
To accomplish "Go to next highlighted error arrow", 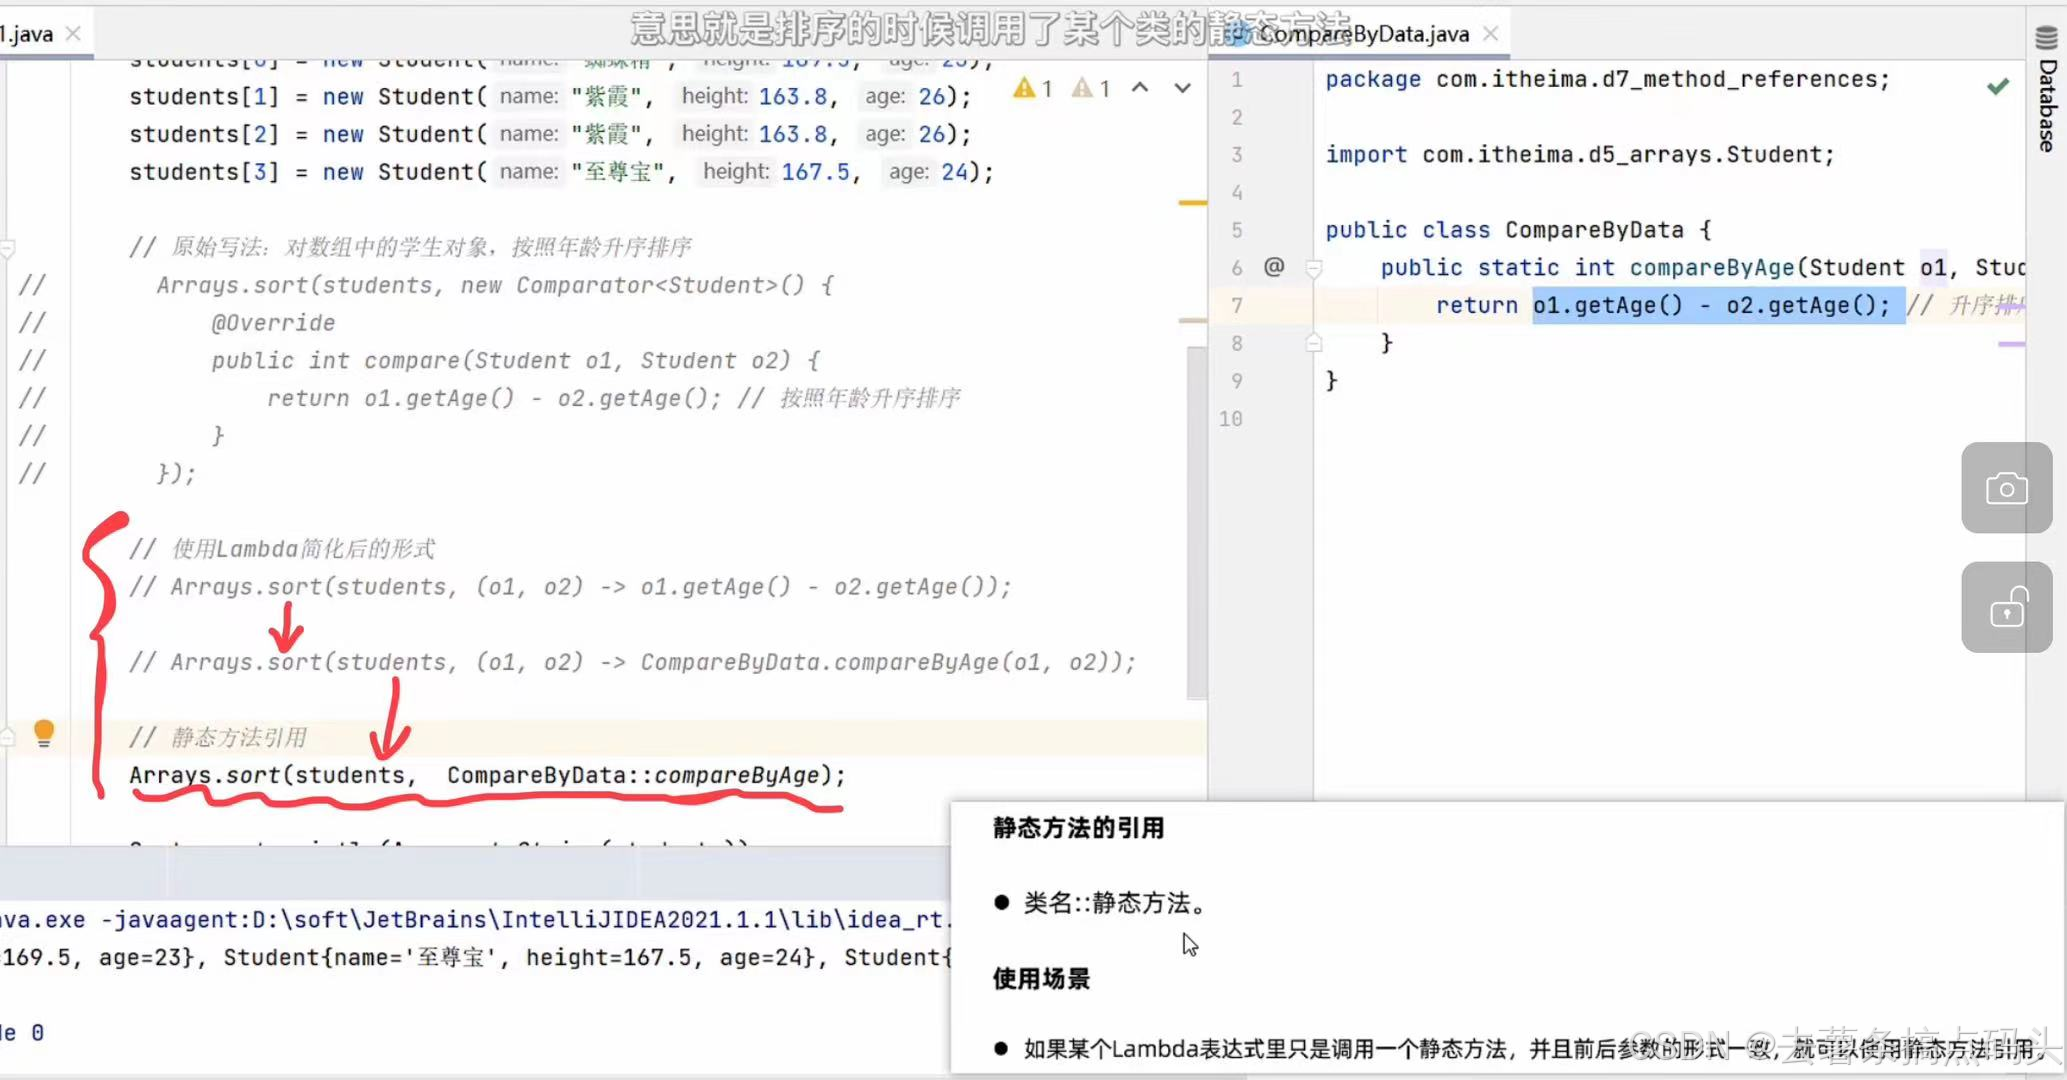I will point(1182,88).
